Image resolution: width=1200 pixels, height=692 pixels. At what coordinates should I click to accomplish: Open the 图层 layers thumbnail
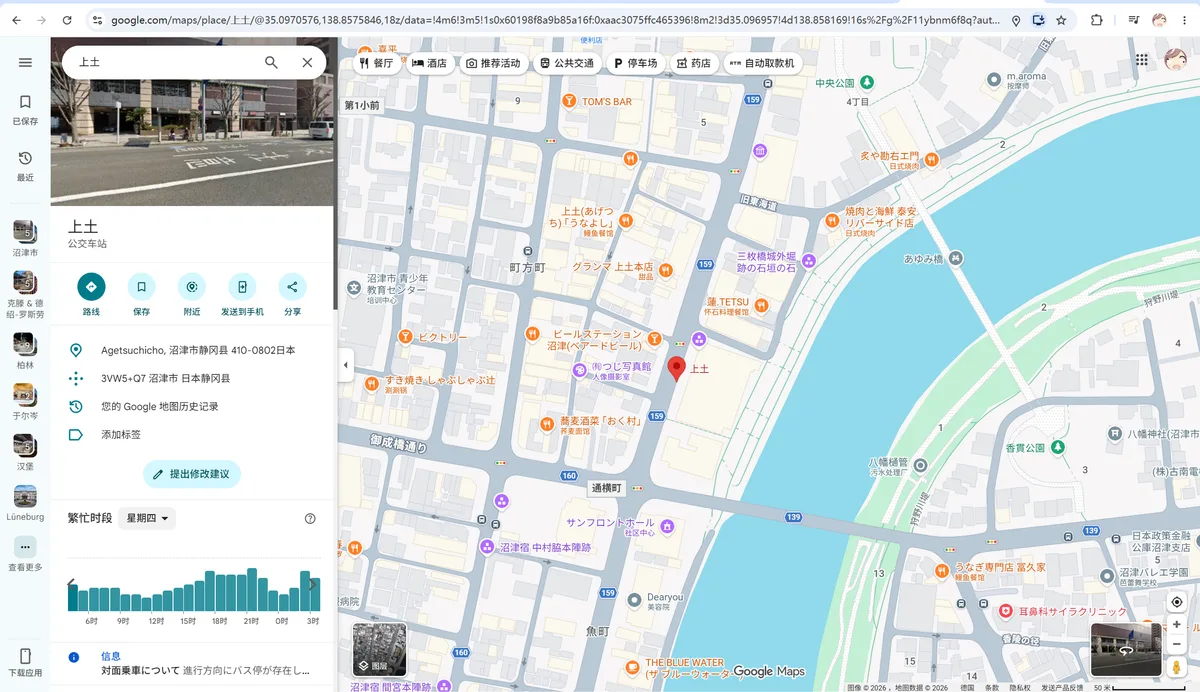[x=380, y=649]
